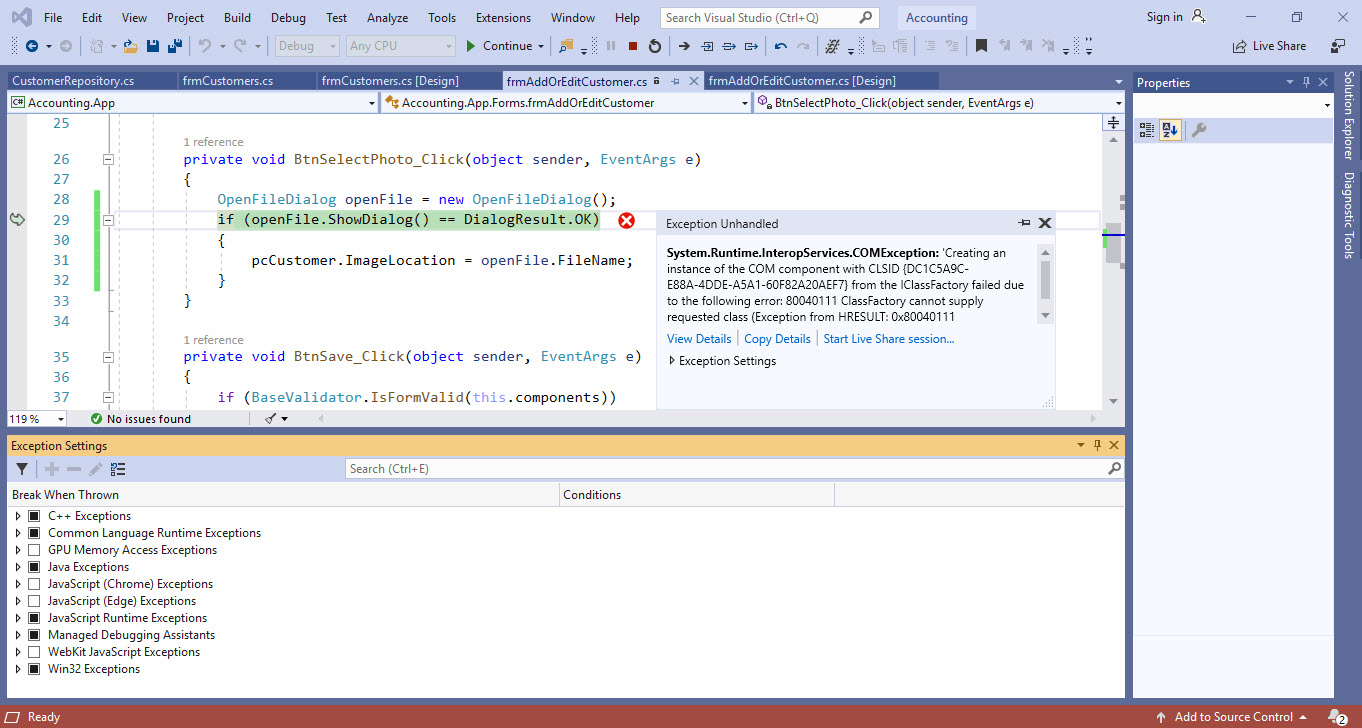Click the View Details link
1362x728 pixels.
coord(699,339)
